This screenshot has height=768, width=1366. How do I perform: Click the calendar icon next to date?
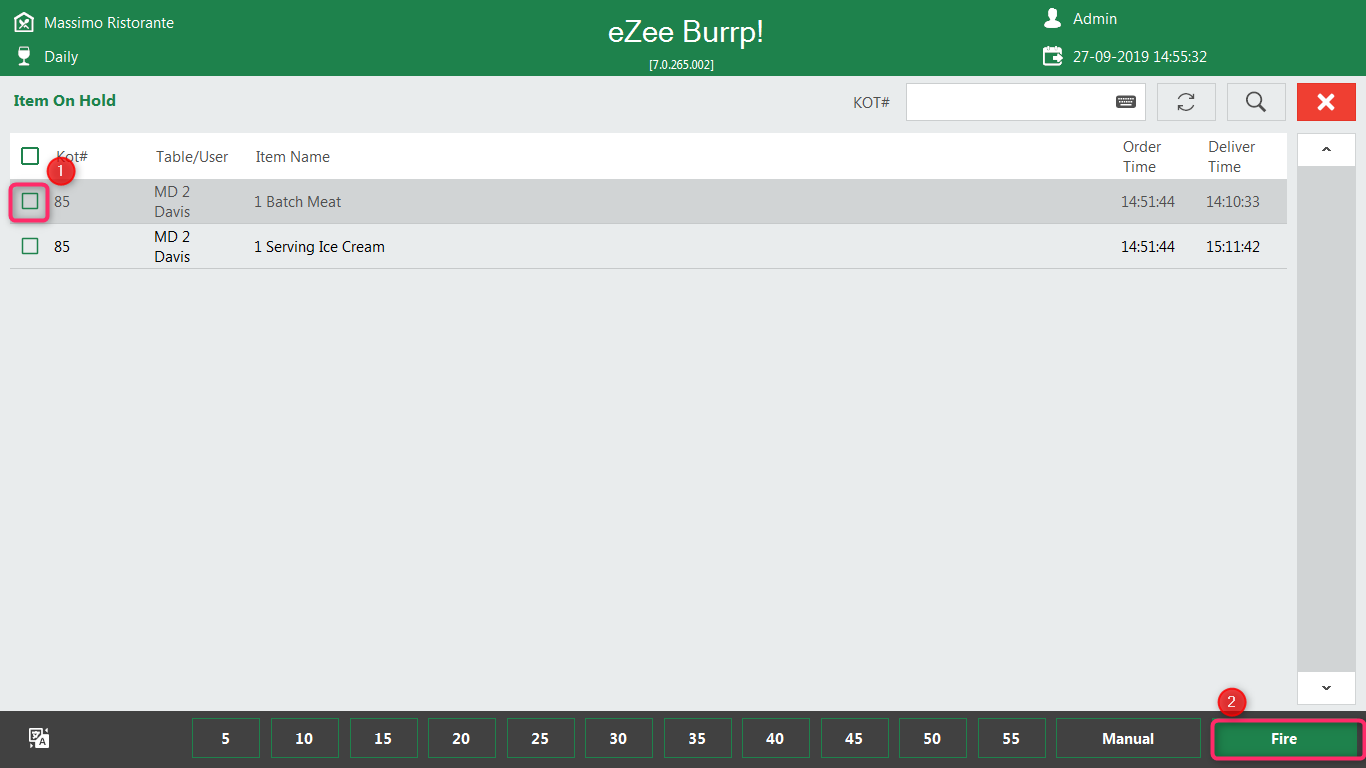1052,56
